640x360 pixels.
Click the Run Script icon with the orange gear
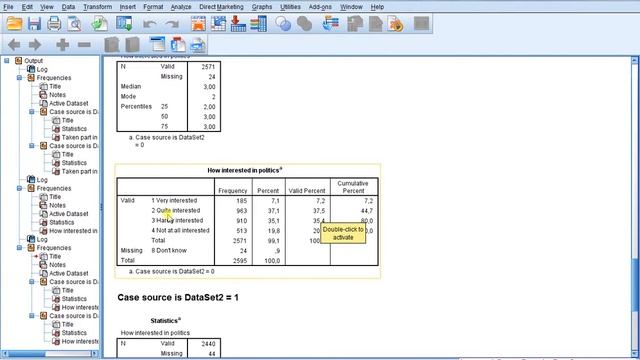(x=396, y=24)
